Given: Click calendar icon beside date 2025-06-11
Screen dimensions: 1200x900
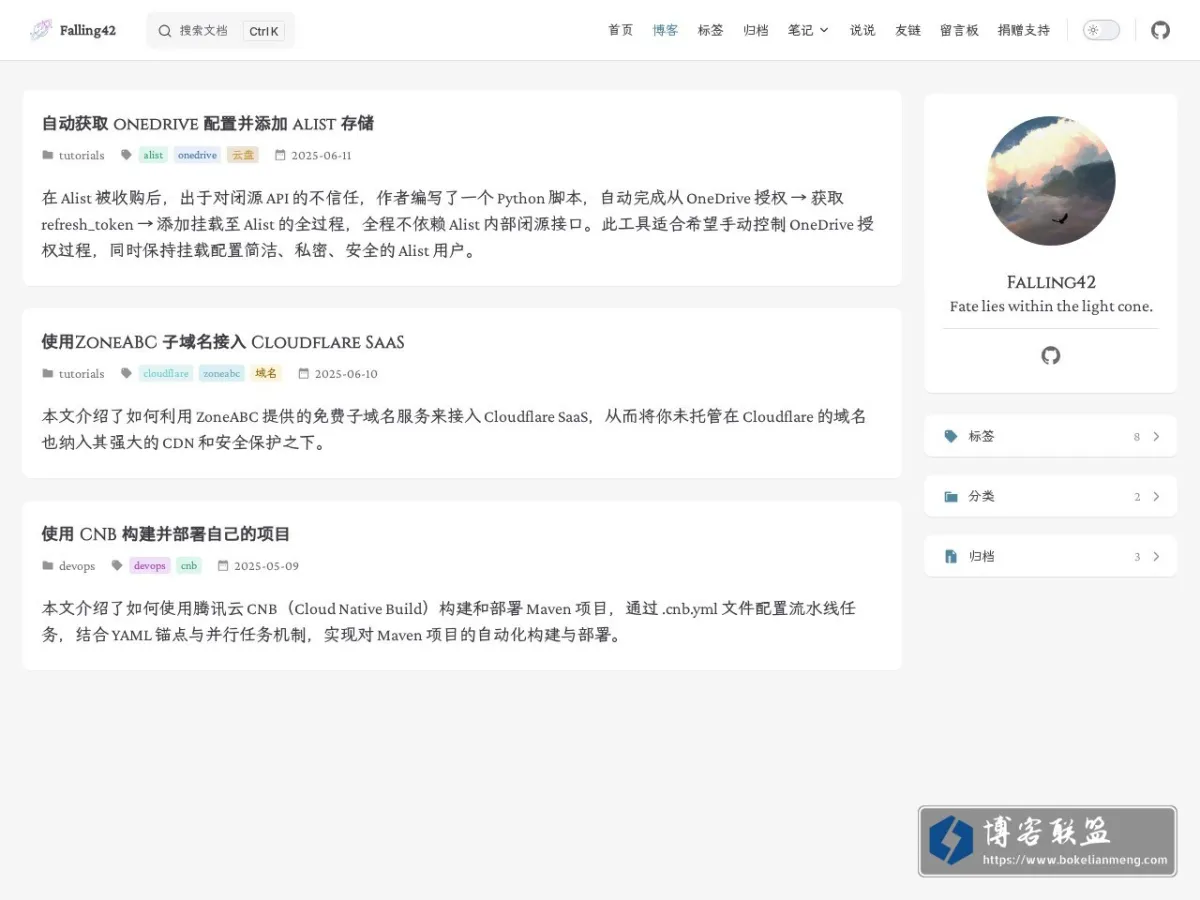Looking at the screenshot, I should (280, 155).
